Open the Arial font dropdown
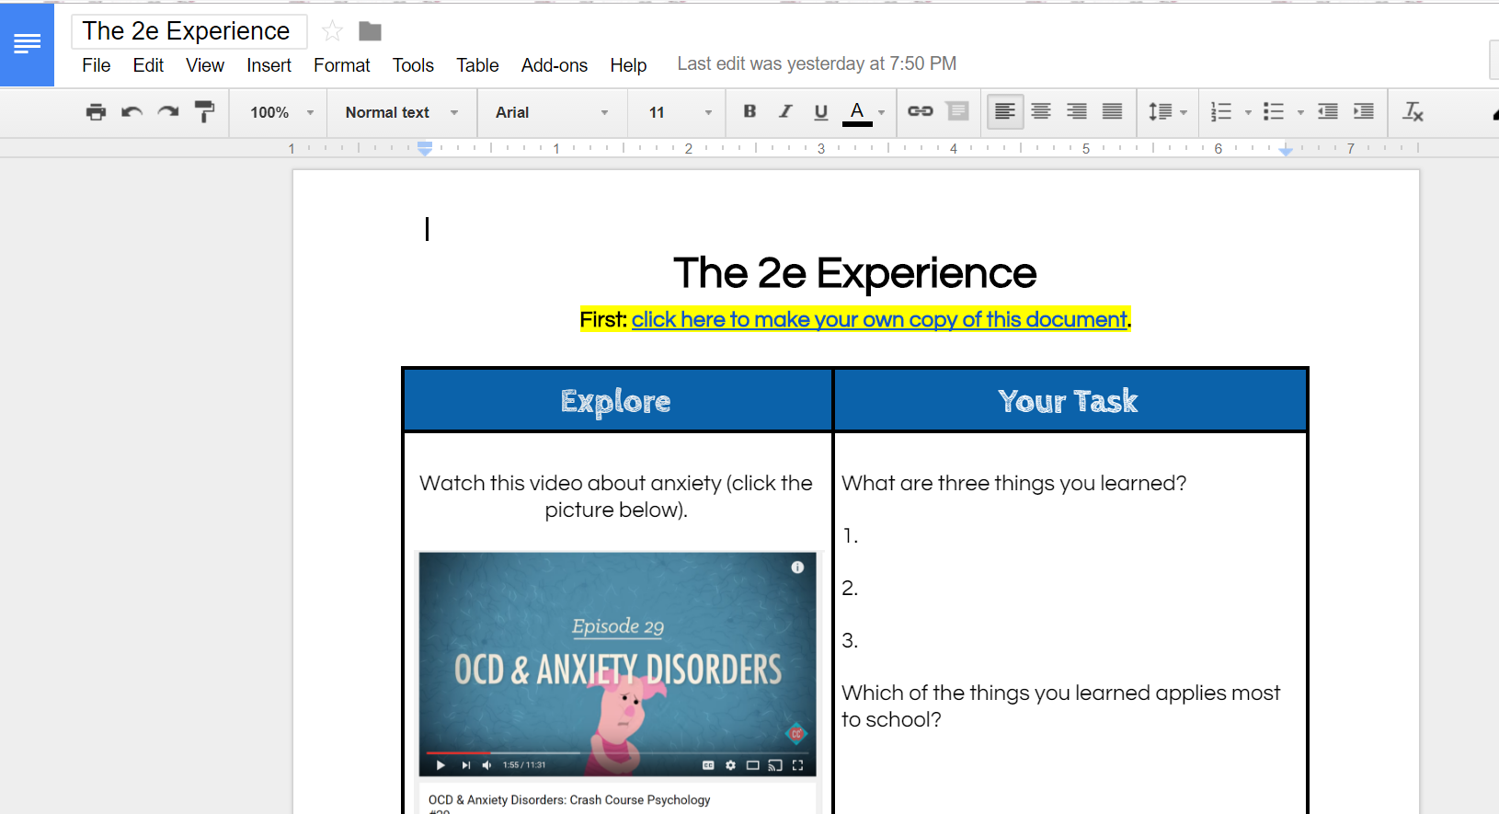Viewport: 1499px width, 814px height. click(551, 113)
